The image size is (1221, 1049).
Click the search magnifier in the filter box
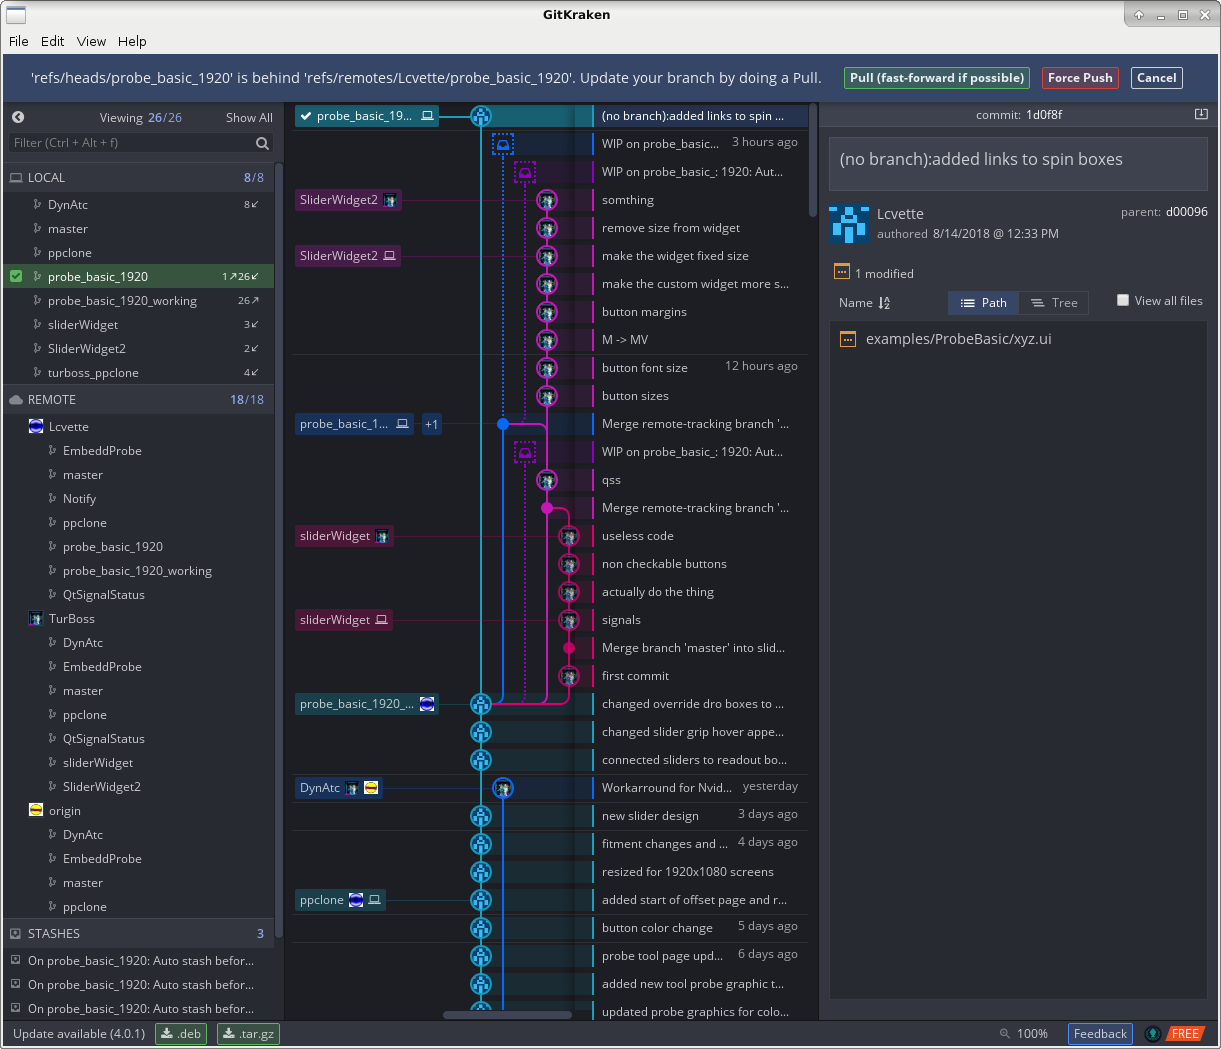pyautogui.click(x=262, y=143)
